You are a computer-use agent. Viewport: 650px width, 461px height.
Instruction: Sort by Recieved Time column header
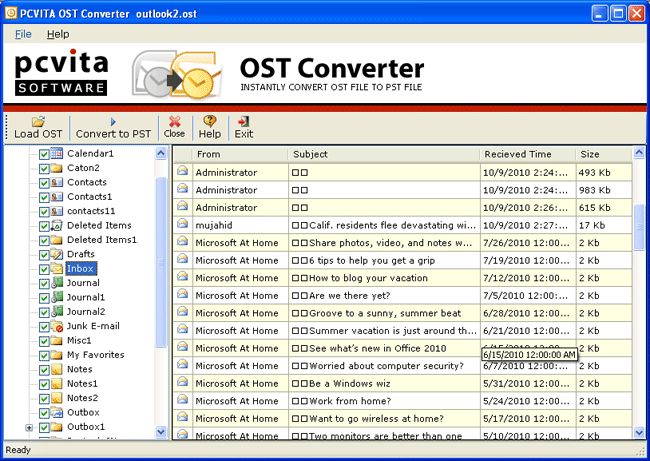click(526, 155)
